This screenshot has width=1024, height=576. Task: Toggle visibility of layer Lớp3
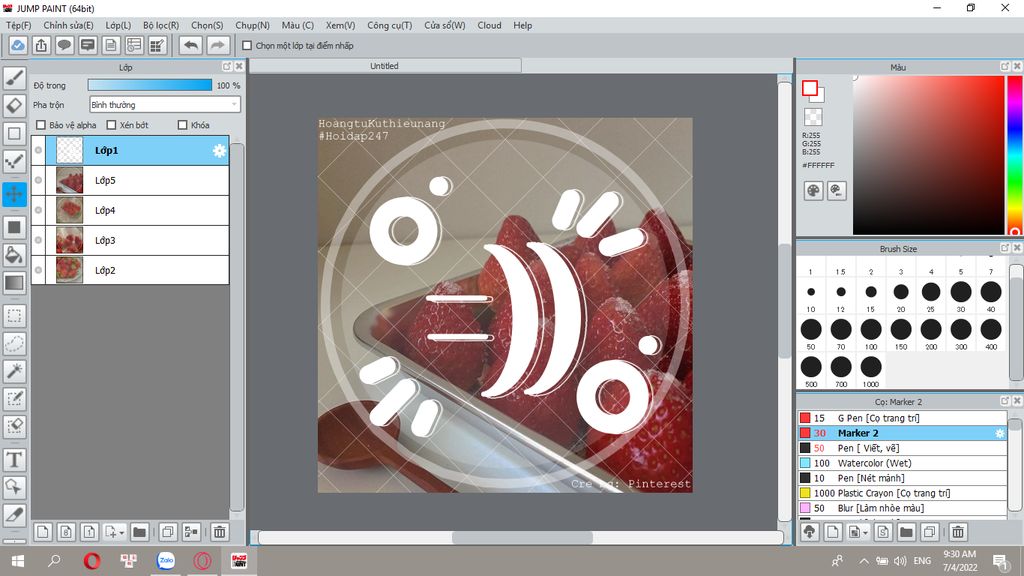pos(39,240)
